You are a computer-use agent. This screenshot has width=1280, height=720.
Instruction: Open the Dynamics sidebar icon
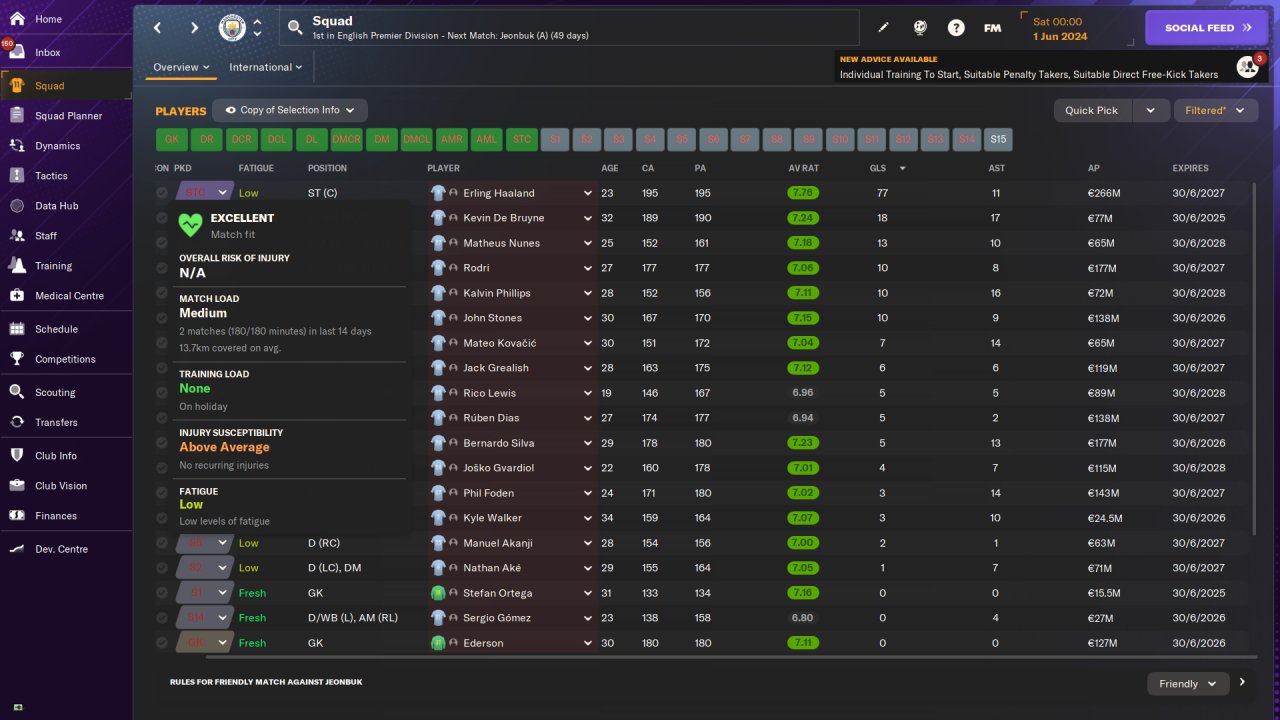(17, 146)
